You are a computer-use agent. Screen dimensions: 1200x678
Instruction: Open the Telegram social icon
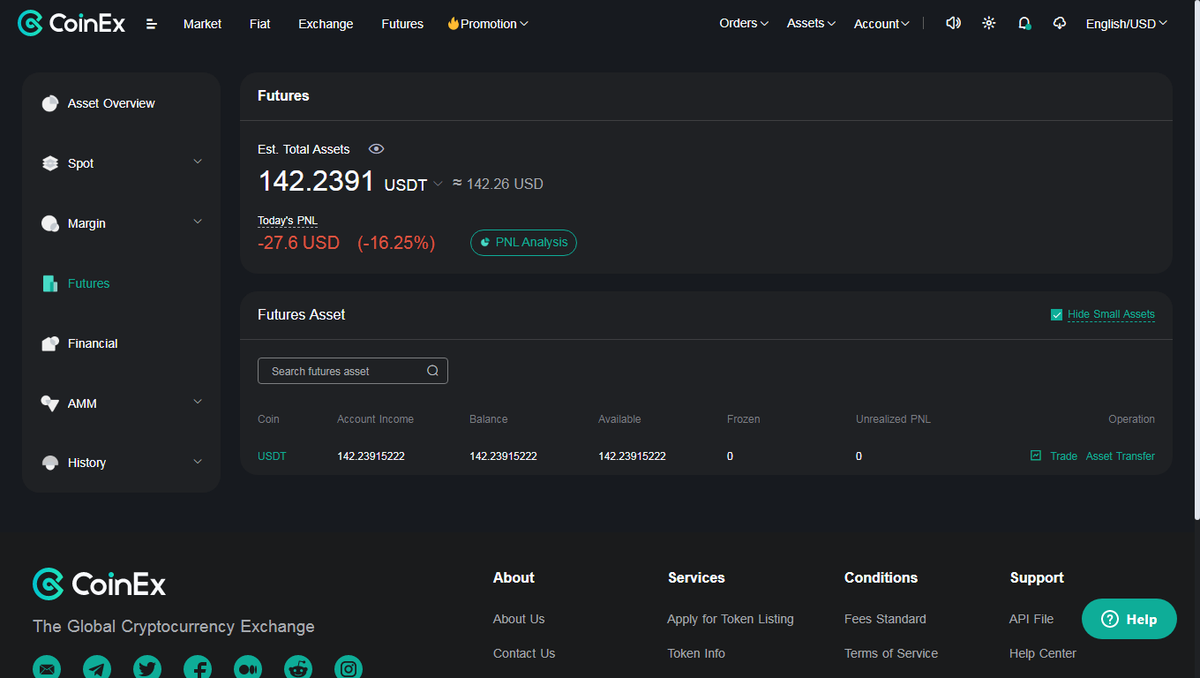97,667
